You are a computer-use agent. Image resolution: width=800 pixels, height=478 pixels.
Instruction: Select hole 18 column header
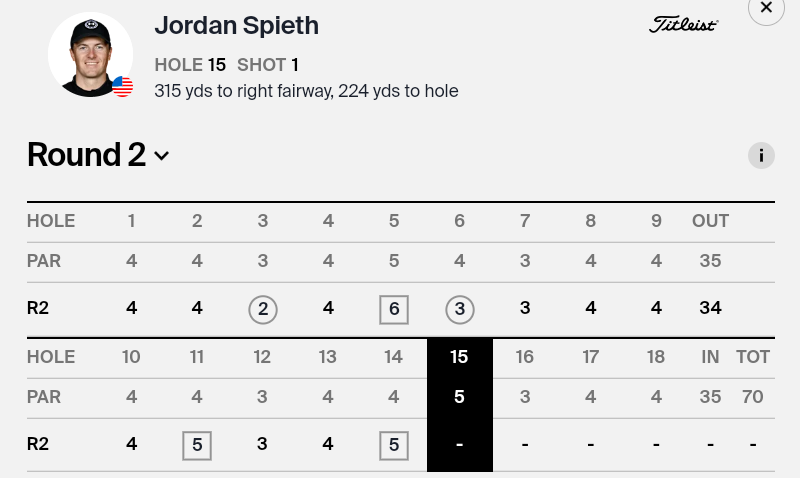click(656, 357)
